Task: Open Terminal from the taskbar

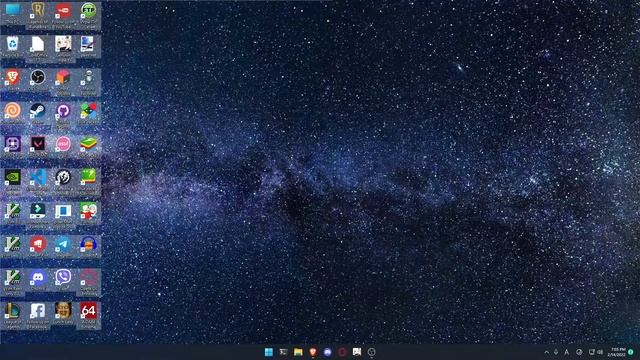Action: [x=283, y=352]
